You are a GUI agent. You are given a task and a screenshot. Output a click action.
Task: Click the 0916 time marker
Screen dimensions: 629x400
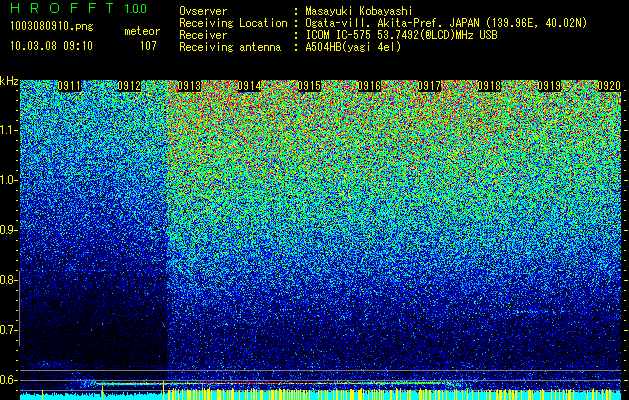369,86
